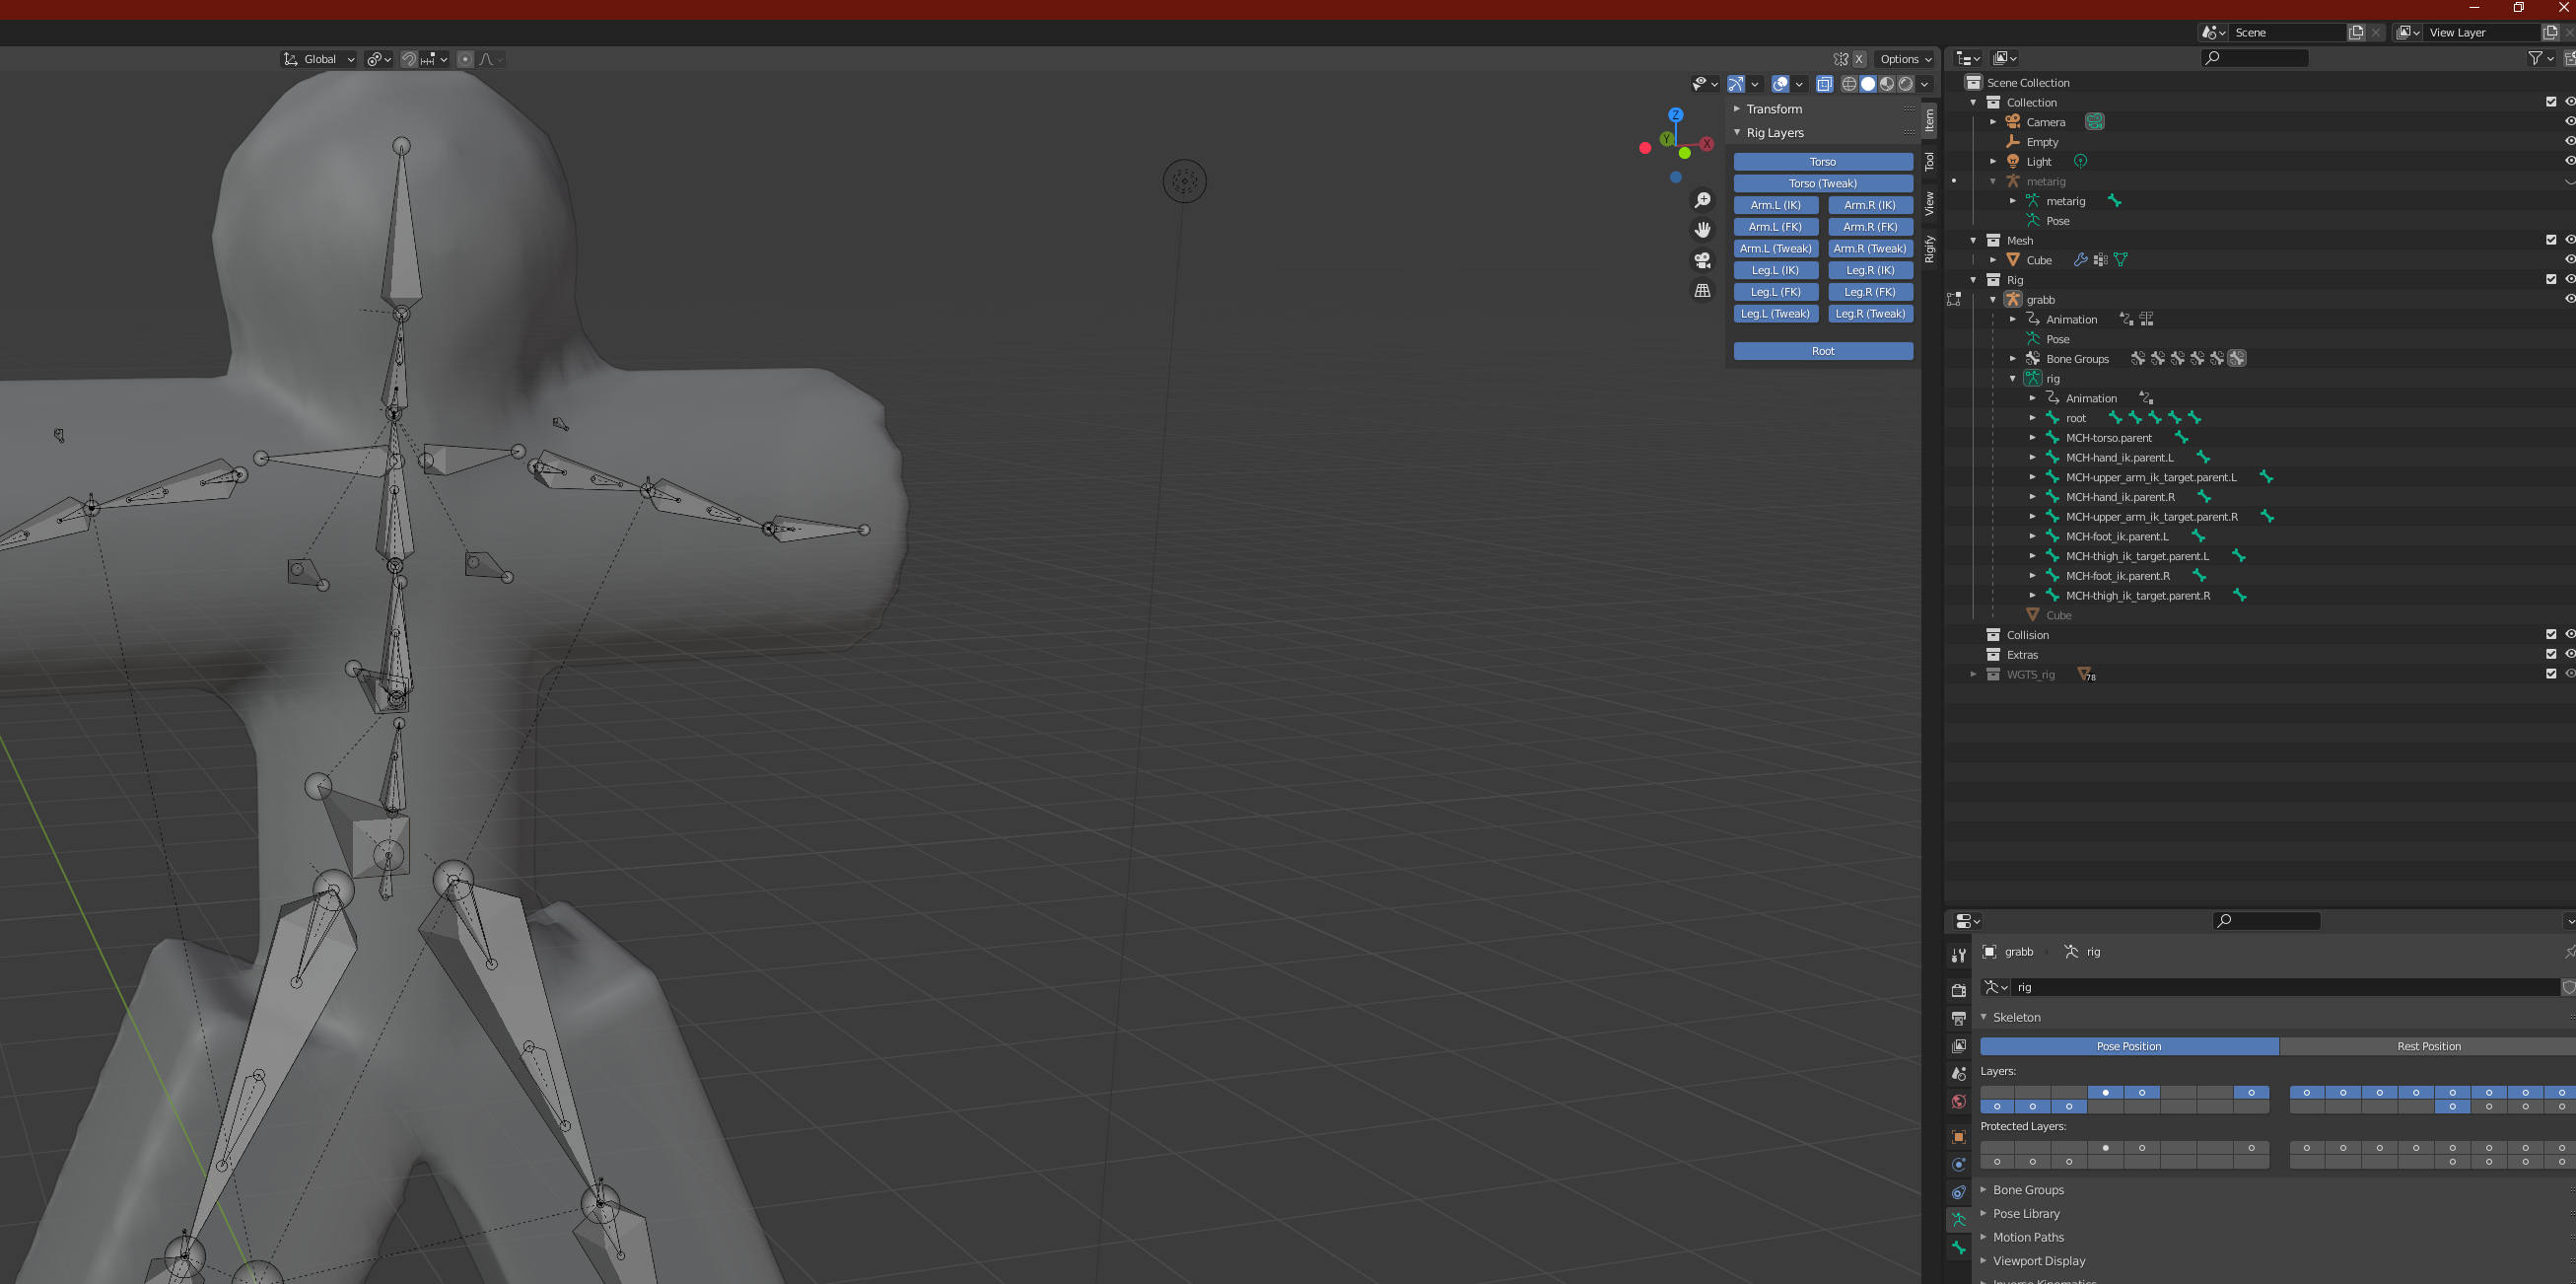
Task: Click the outliner search field
Action: [2253, 58]
